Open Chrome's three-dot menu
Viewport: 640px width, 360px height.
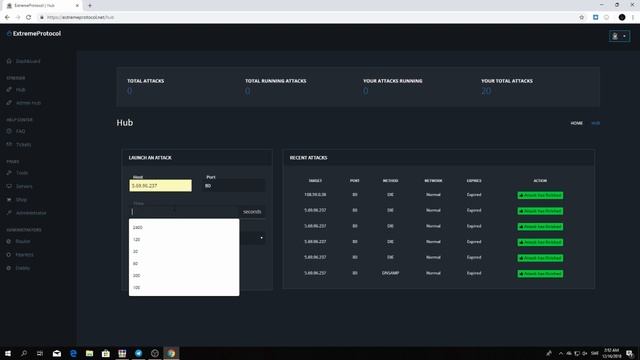coord(633,17)
